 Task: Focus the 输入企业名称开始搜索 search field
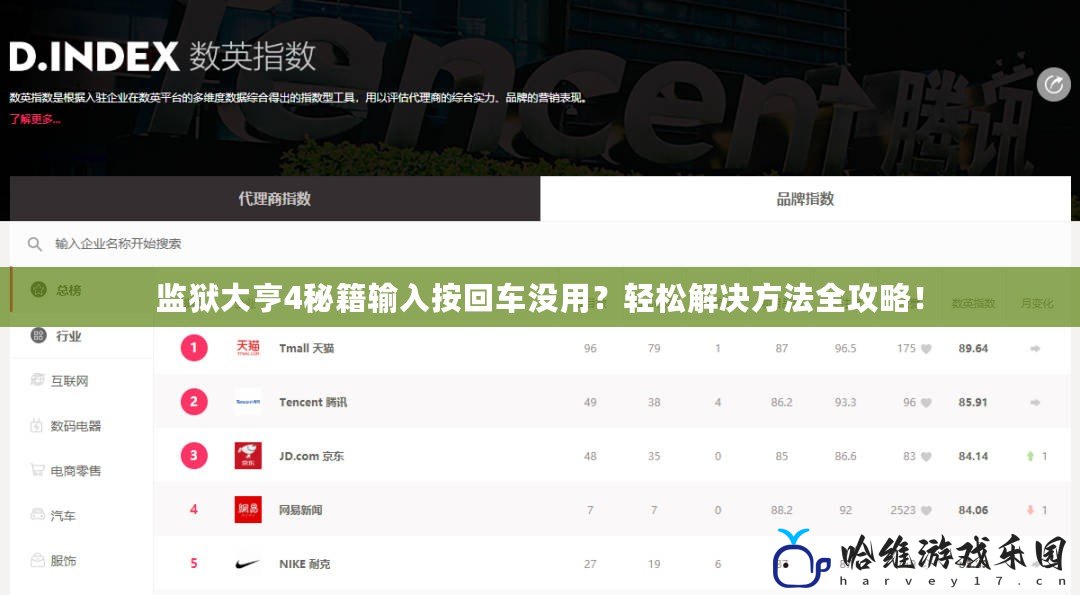540,244
